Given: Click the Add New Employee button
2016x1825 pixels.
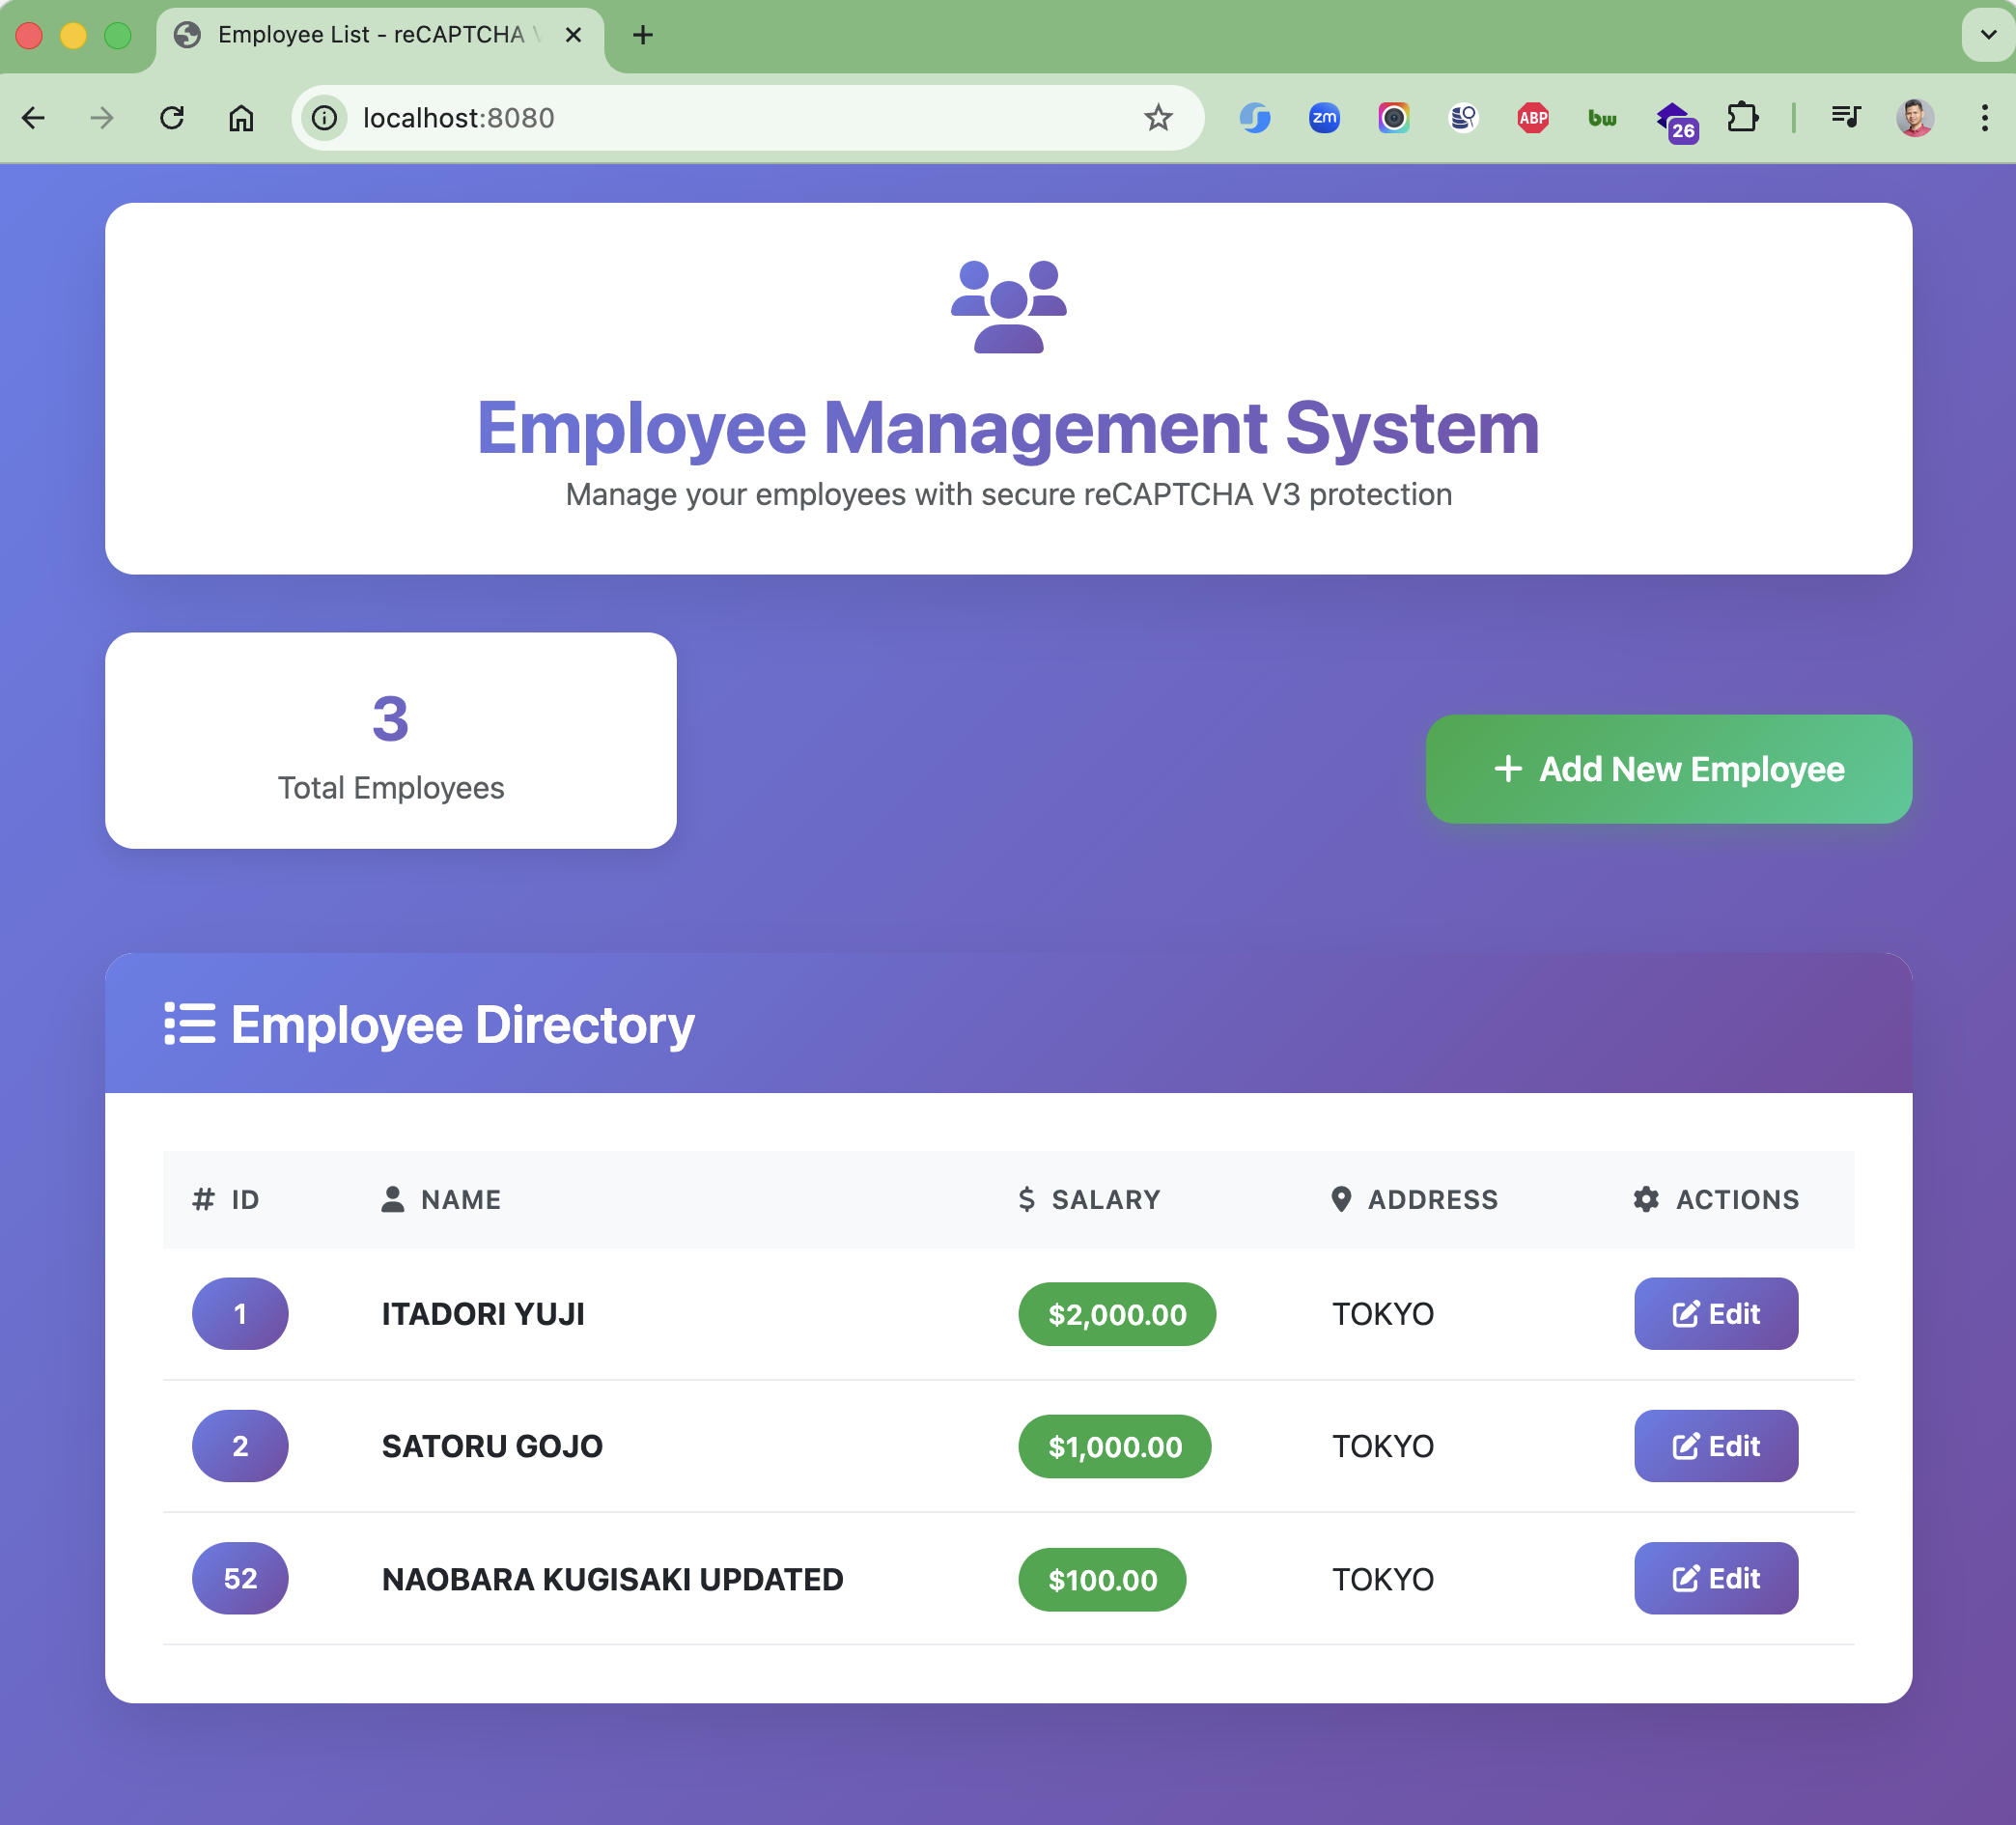Looking at the screenshot, I should [1668, 769].
